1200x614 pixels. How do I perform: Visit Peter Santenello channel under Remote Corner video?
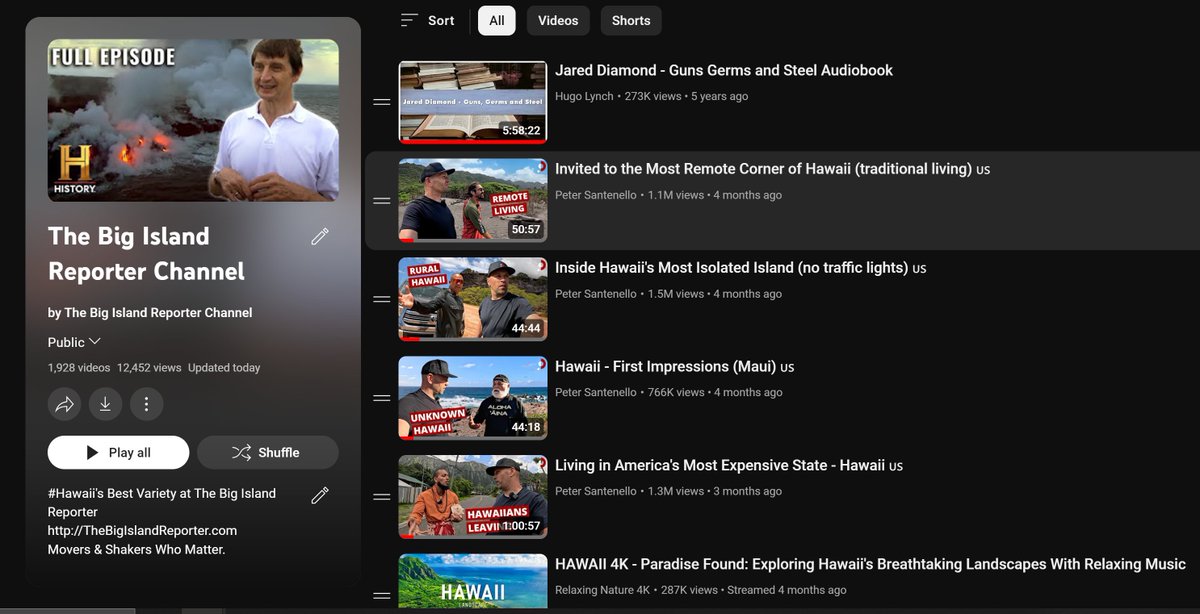tap(596, 196)
